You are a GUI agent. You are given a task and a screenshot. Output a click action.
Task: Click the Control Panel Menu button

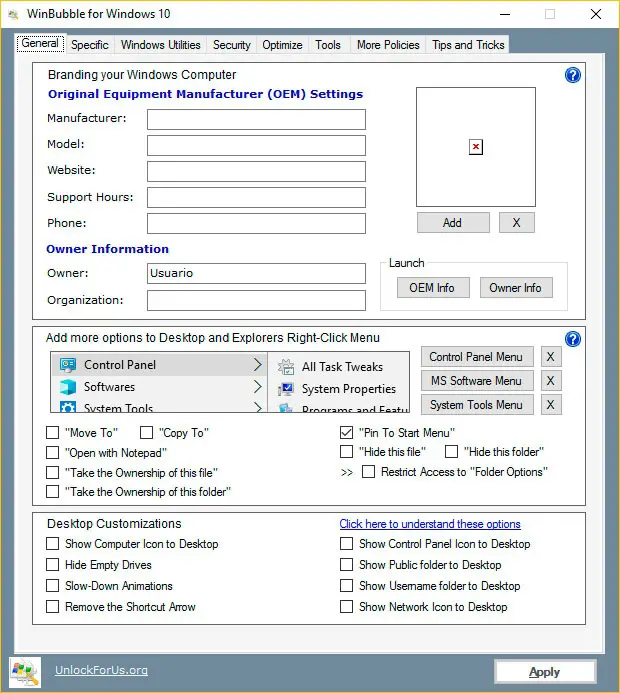point(477,357)
